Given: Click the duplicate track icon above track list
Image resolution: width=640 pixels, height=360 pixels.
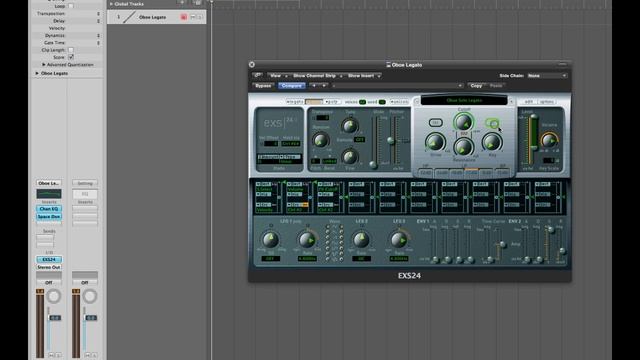Looking at the screenshot, I should coord(198,3).
